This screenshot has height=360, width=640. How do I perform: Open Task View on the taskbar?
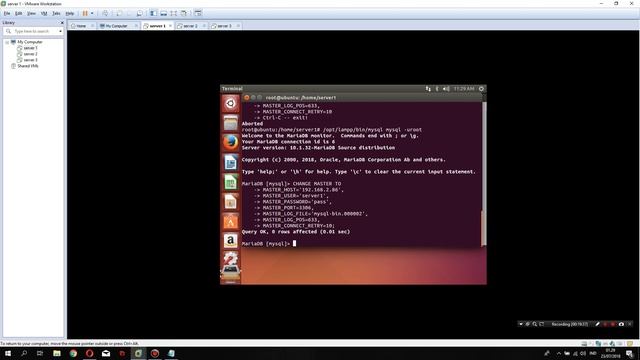pyautogui.click(x=40, y=353)
